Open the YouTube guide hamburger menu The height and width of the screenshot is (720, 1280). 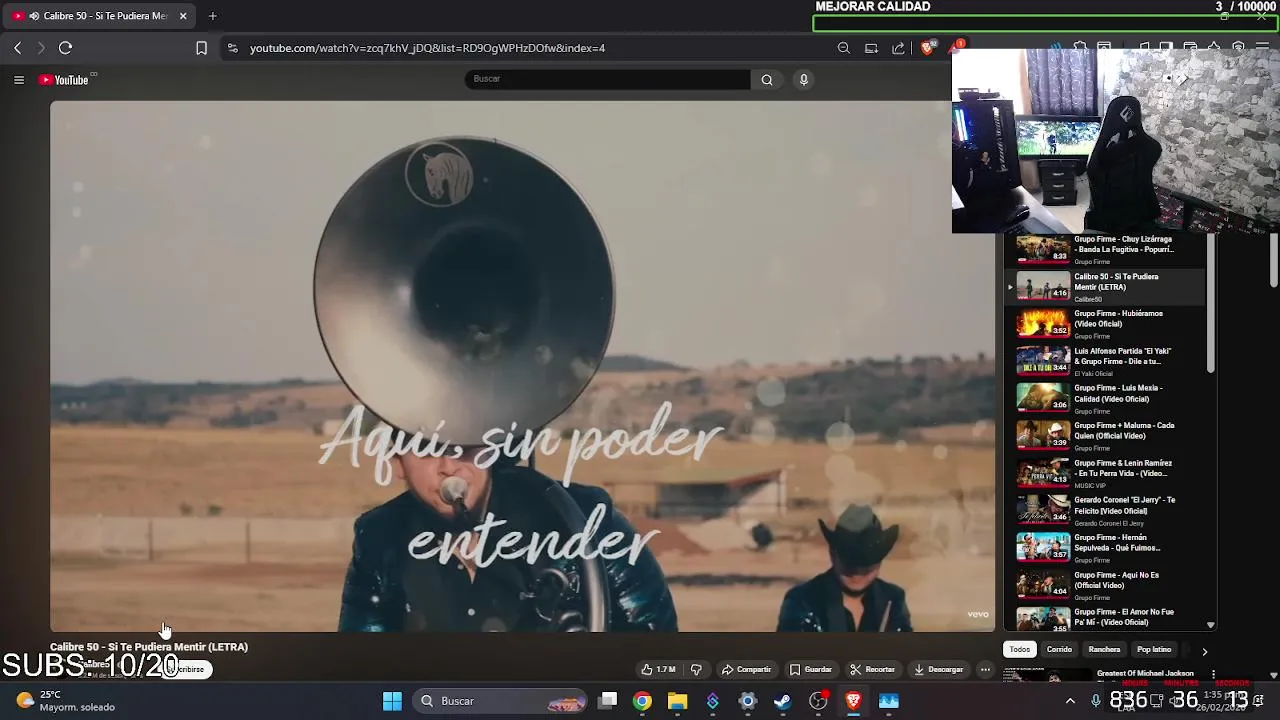tap(19, 80)
